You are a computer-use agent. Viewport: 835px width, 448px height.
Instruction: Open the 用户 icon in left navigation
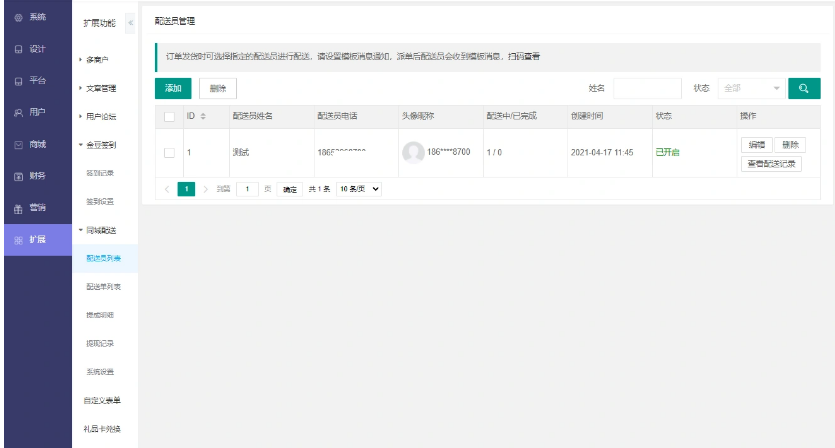coord(20,112)
